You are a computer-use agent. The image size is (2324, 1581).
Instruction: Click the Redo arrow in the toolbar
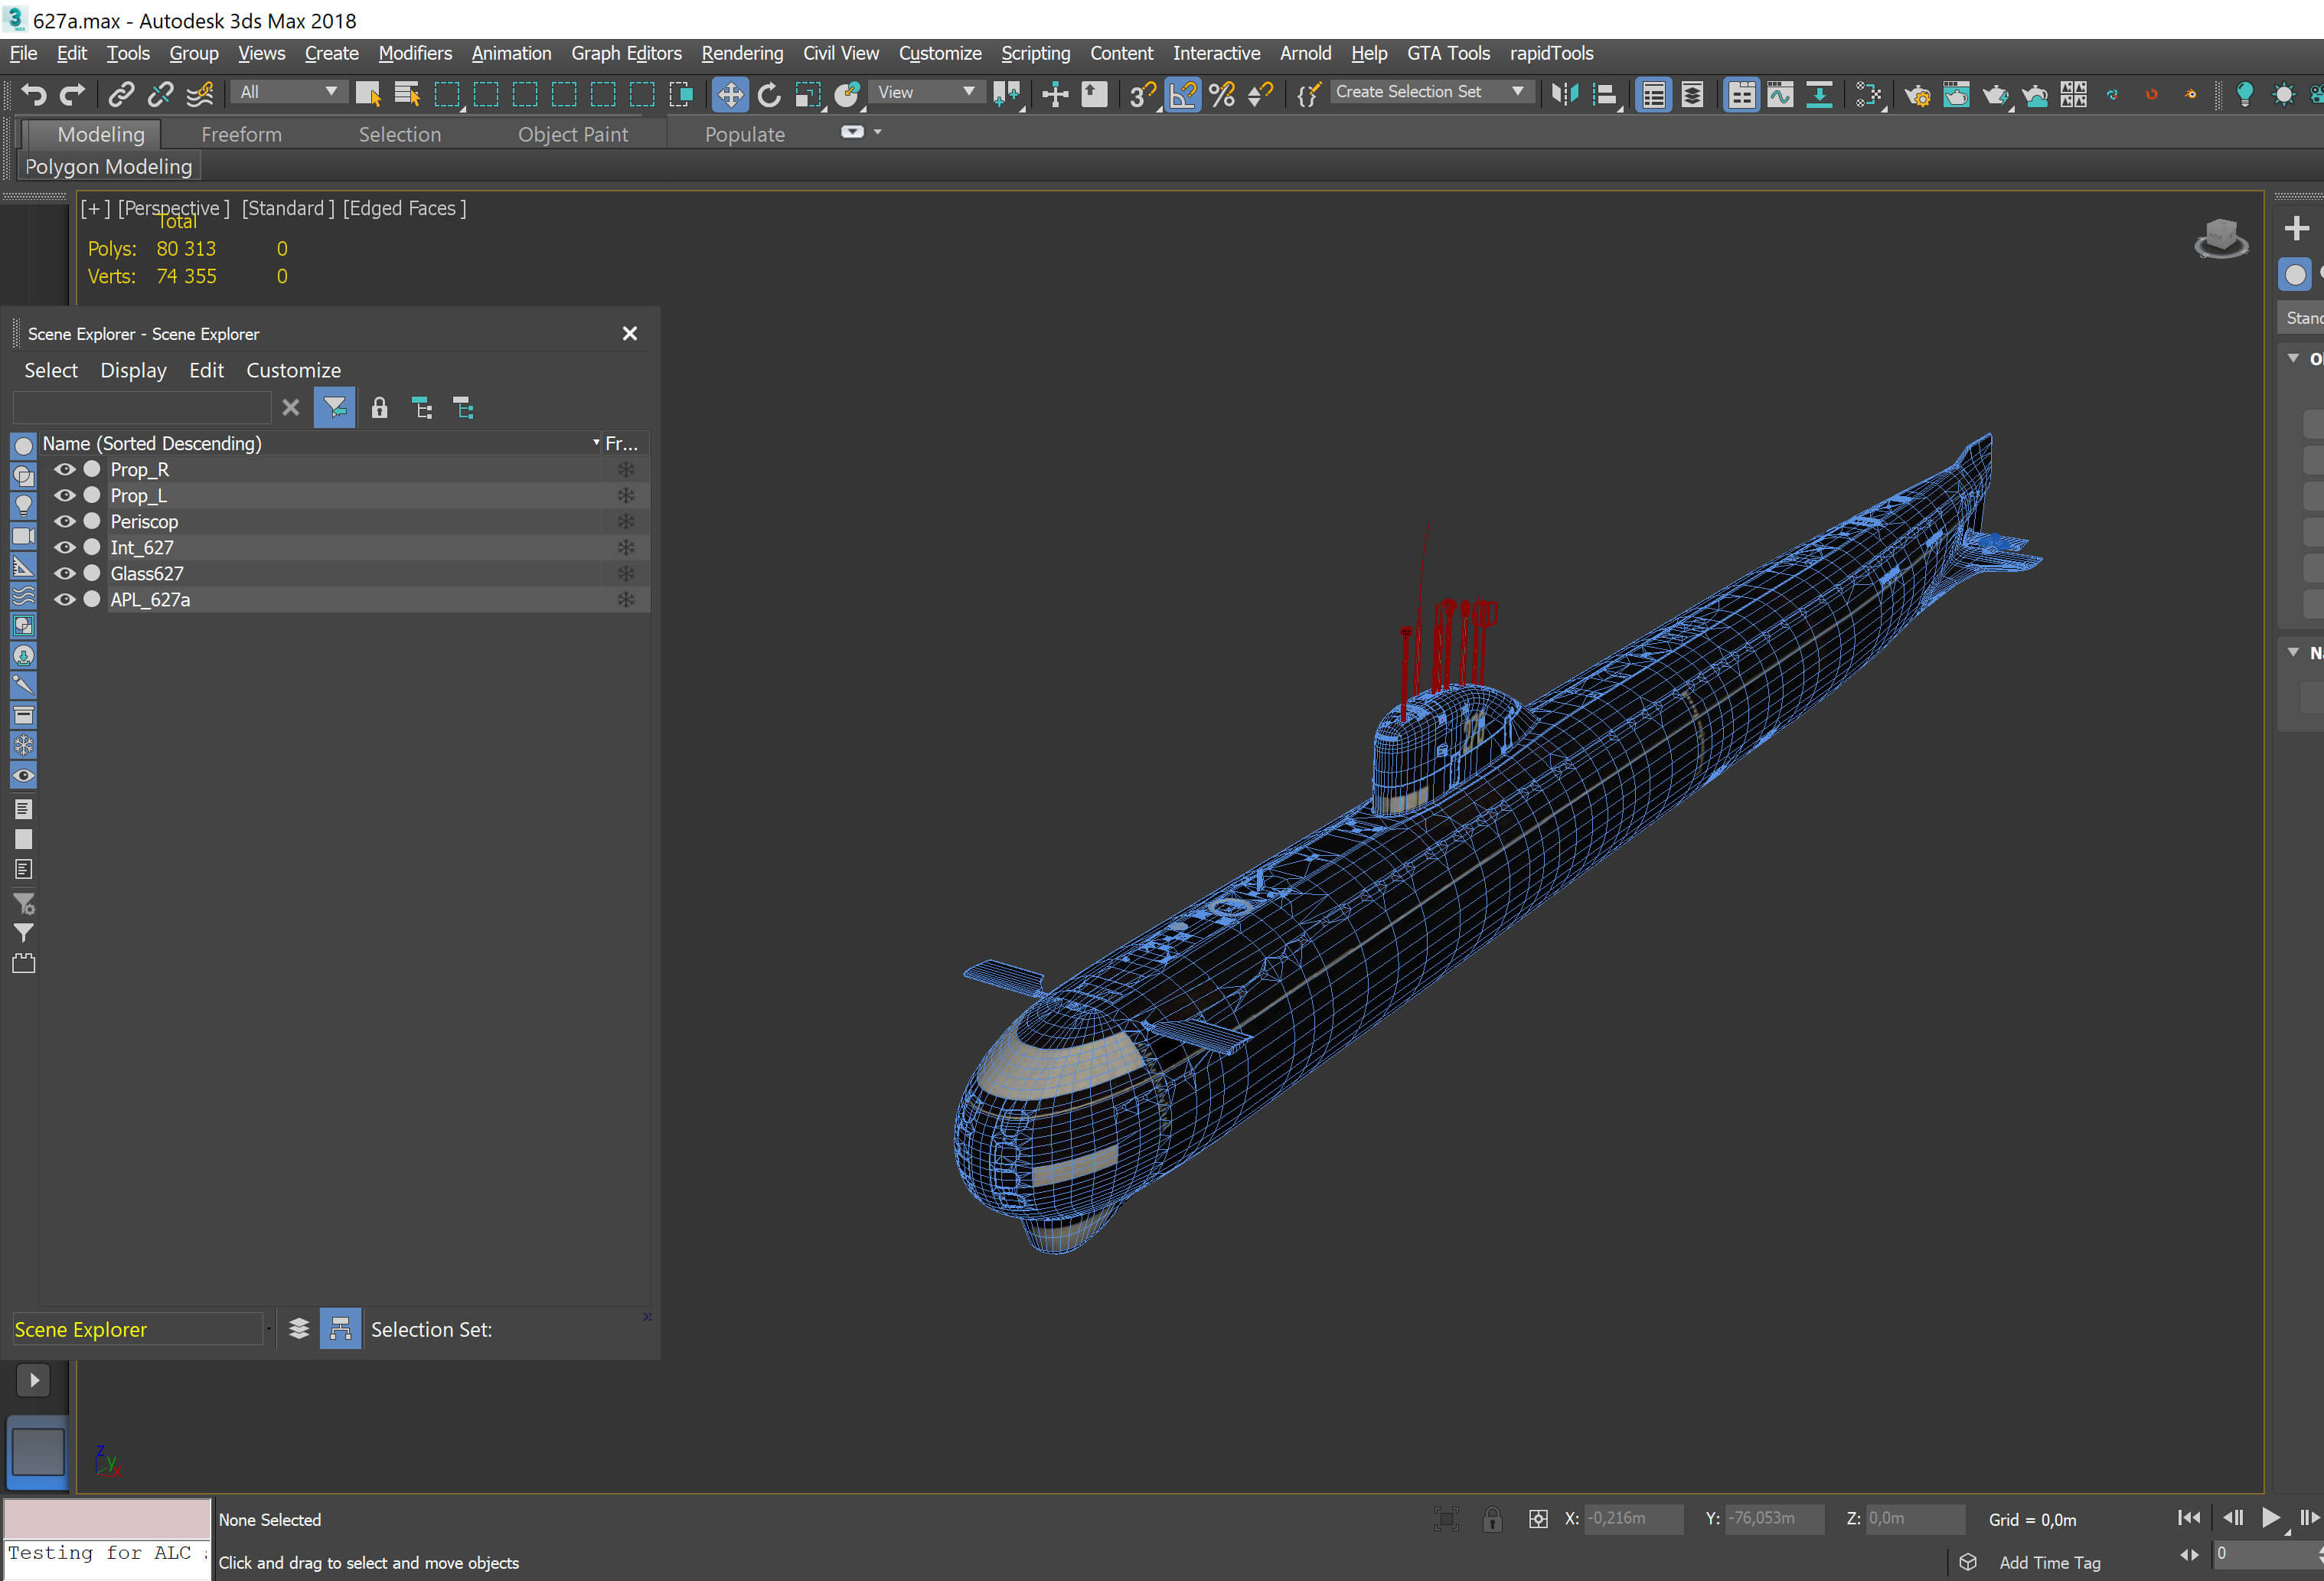pos(72,94)
